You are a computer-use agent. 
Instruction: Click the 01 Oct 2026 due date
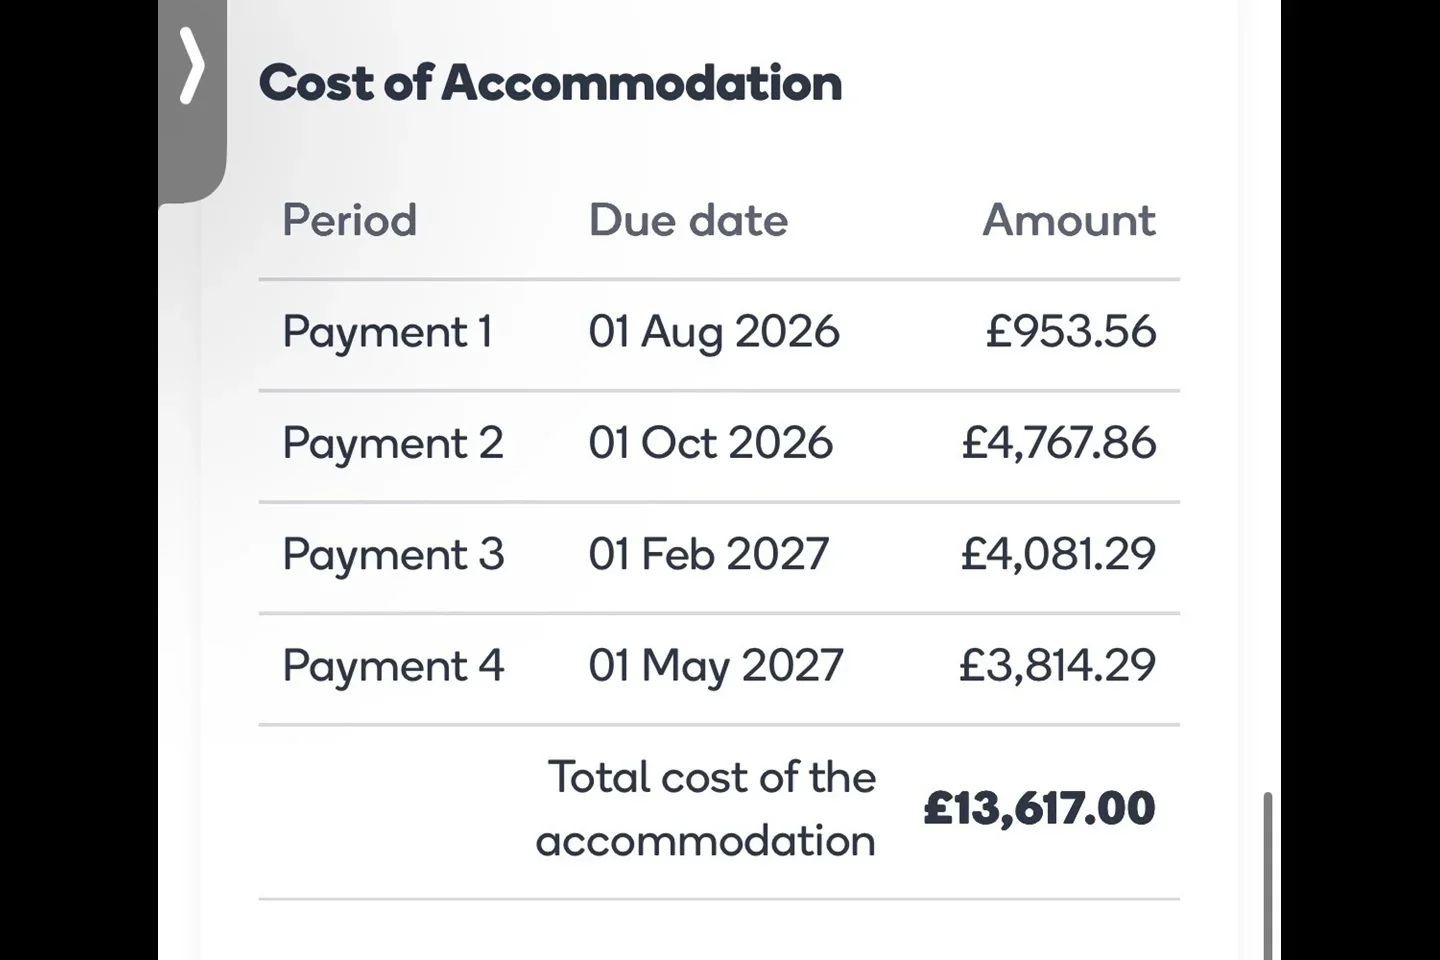(x=710, y=443)
